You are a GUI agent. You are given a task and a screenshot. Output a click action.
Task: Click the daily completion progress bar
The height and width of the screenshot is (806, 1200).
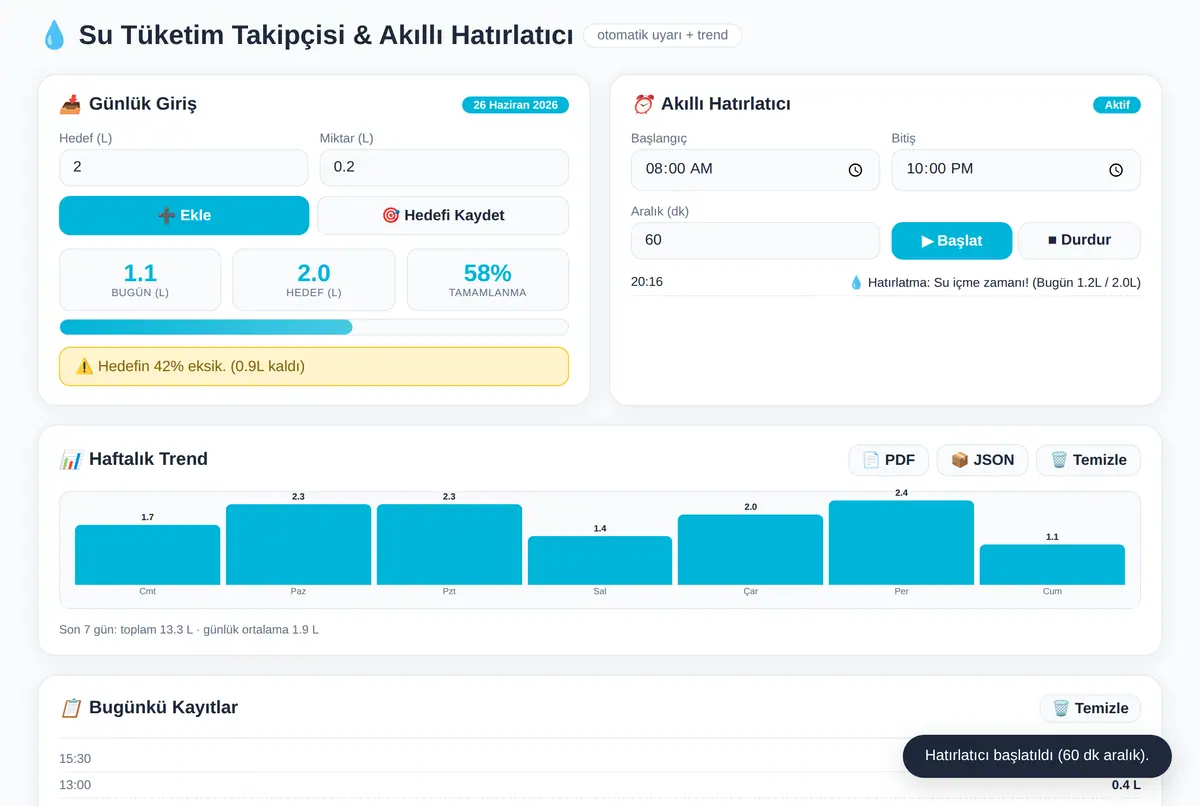(314, 327)
